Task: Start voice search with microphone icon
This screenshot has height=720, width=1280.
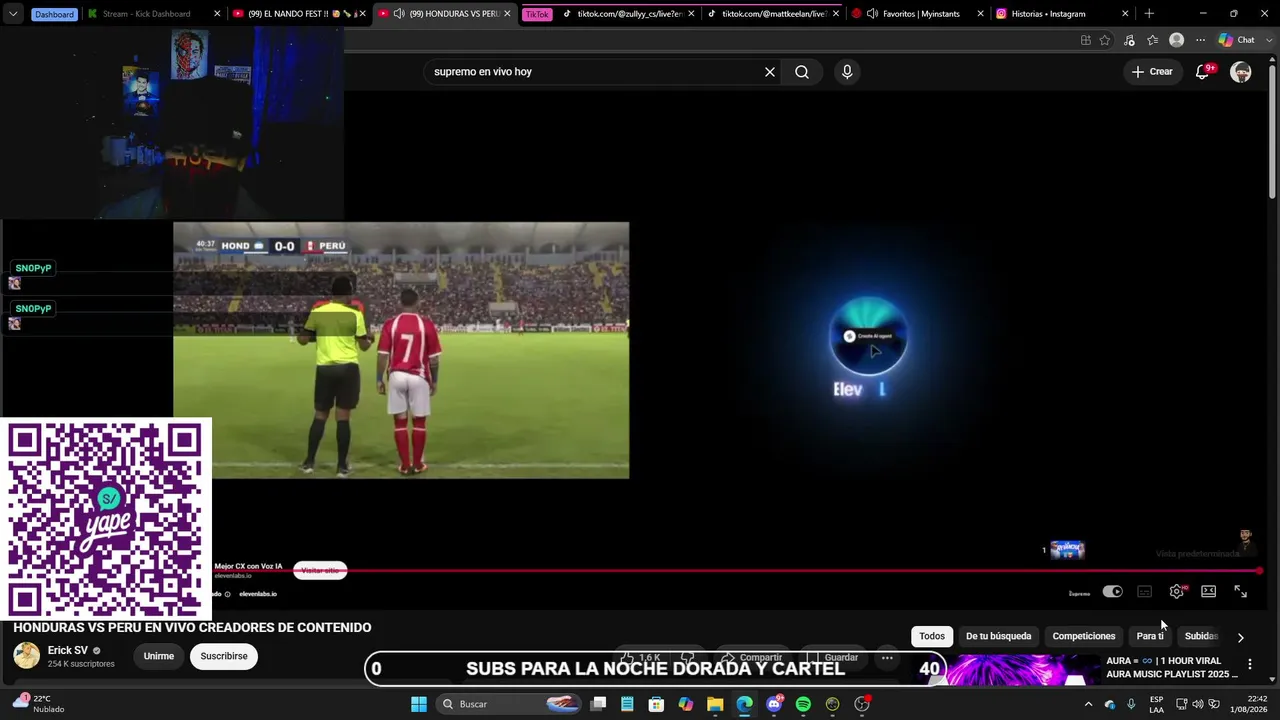Action: (847, 72)
